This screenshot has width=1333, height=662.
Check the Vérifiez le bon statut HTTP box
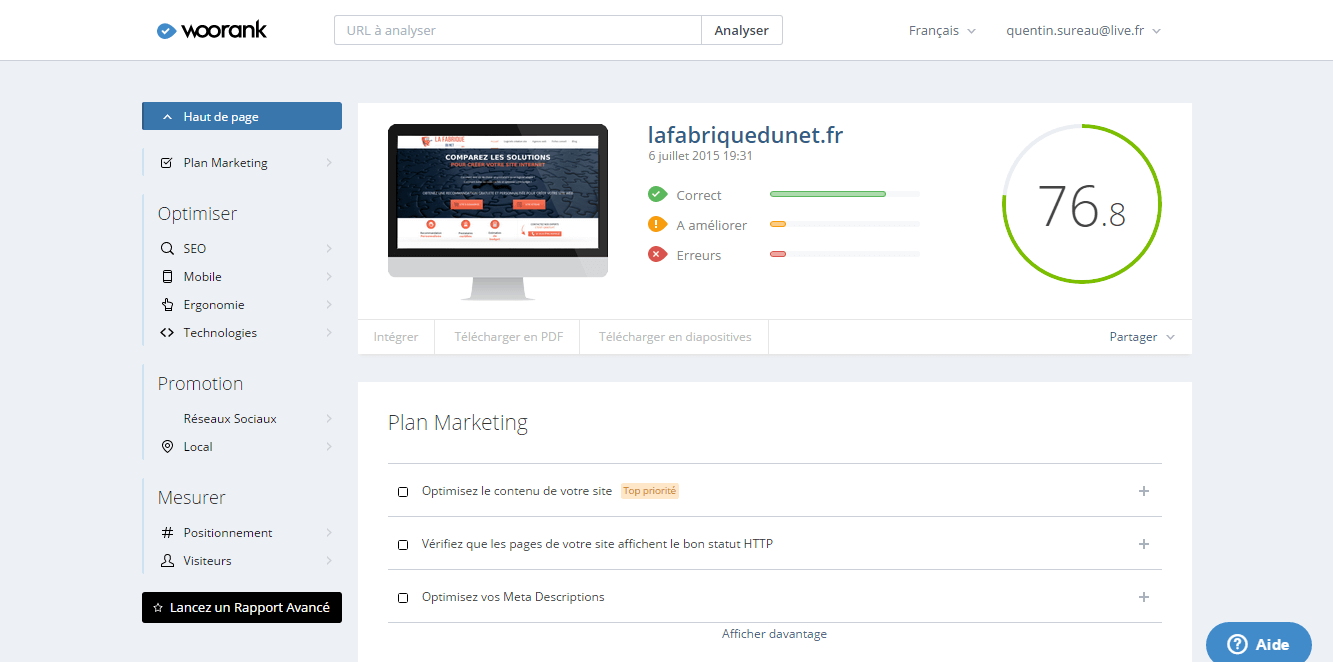(x=403, y=545)
